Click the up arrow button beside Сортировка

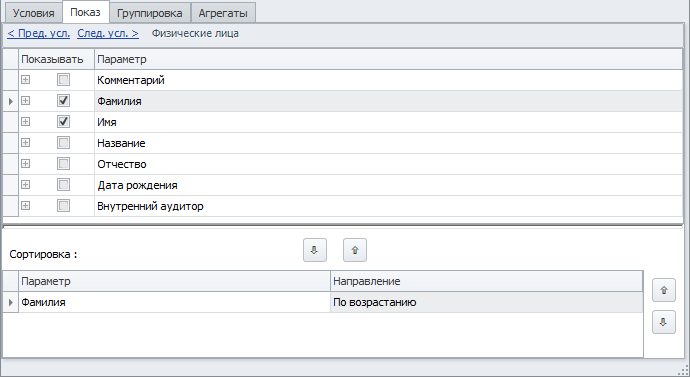click(x=355, y=250)
